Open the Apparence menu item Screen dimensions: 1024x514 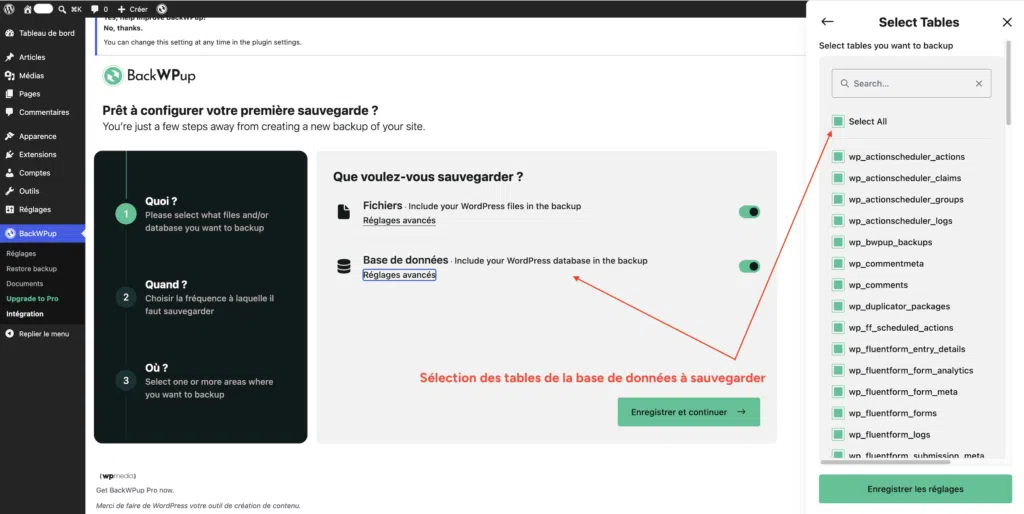(37, 137)
